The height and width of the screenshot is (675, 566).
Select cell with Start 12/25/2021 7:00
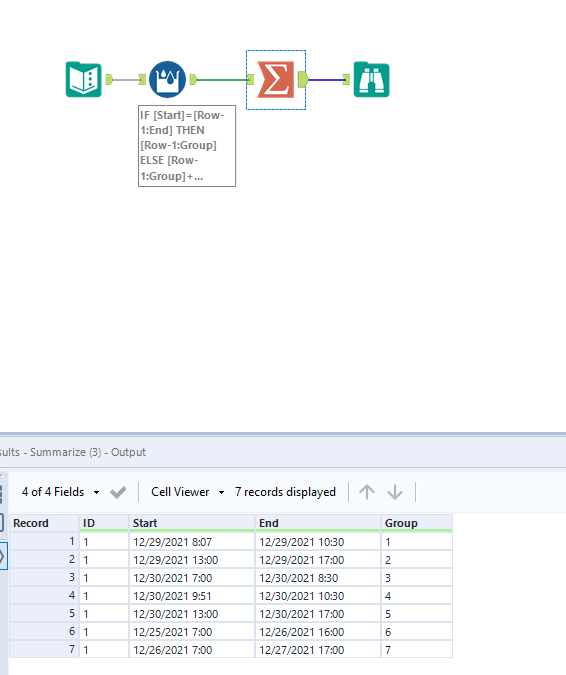click(192, 632)
